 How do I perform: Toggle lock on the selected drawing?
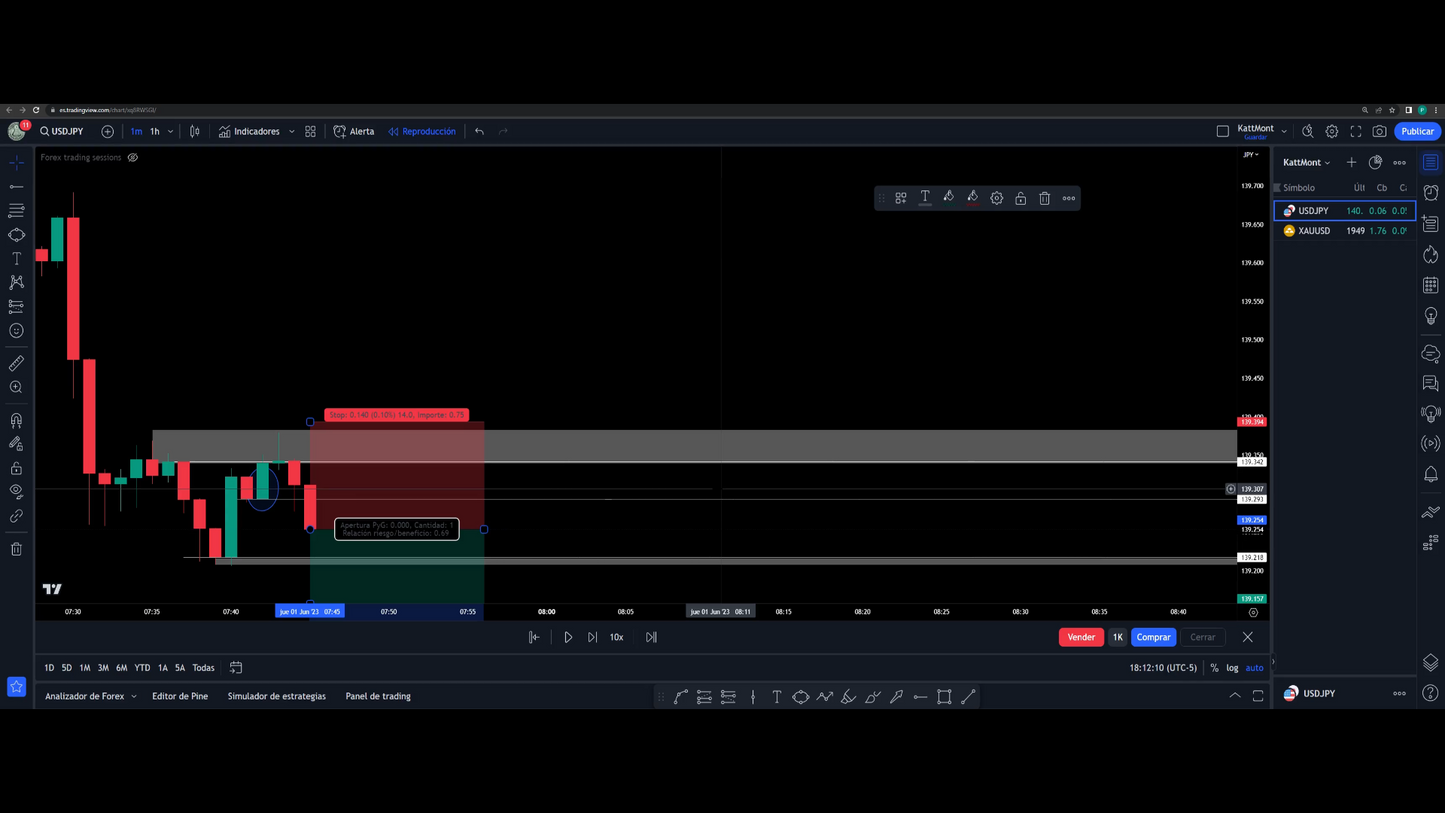pyautogui.click(x=1020, y=198)
